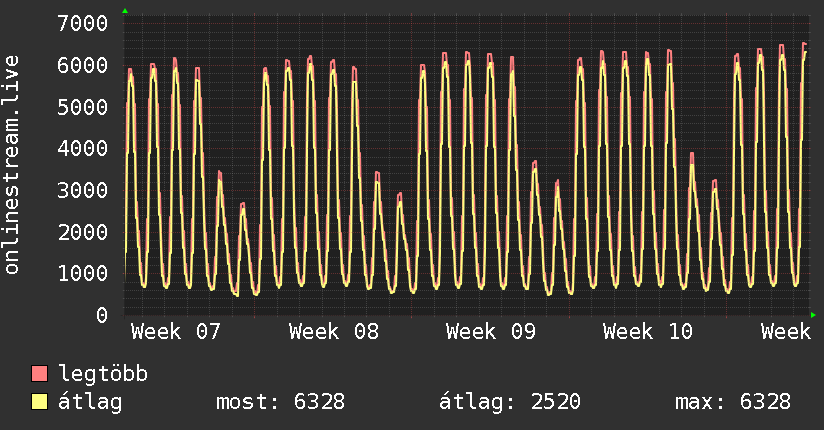Viewport: 824px width, 430px height.
Task: Click the legtöbb legend label
Action: click(x=103, y=374)
